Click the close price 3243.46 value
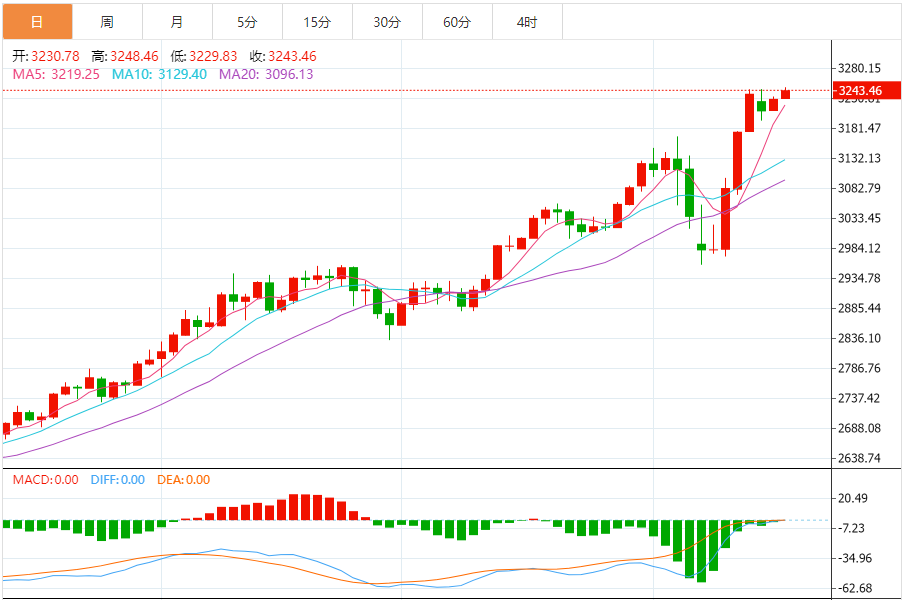 tap(292, 56)
